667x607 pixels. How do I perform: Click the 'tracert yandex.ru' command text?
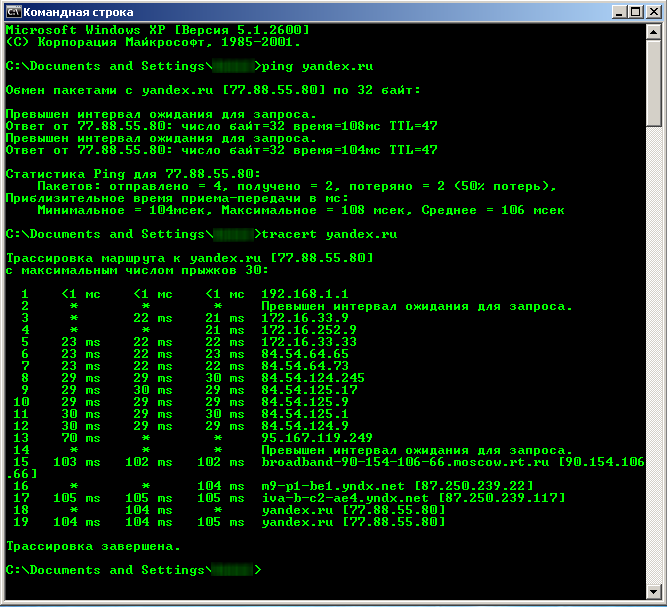coord(328,234)
